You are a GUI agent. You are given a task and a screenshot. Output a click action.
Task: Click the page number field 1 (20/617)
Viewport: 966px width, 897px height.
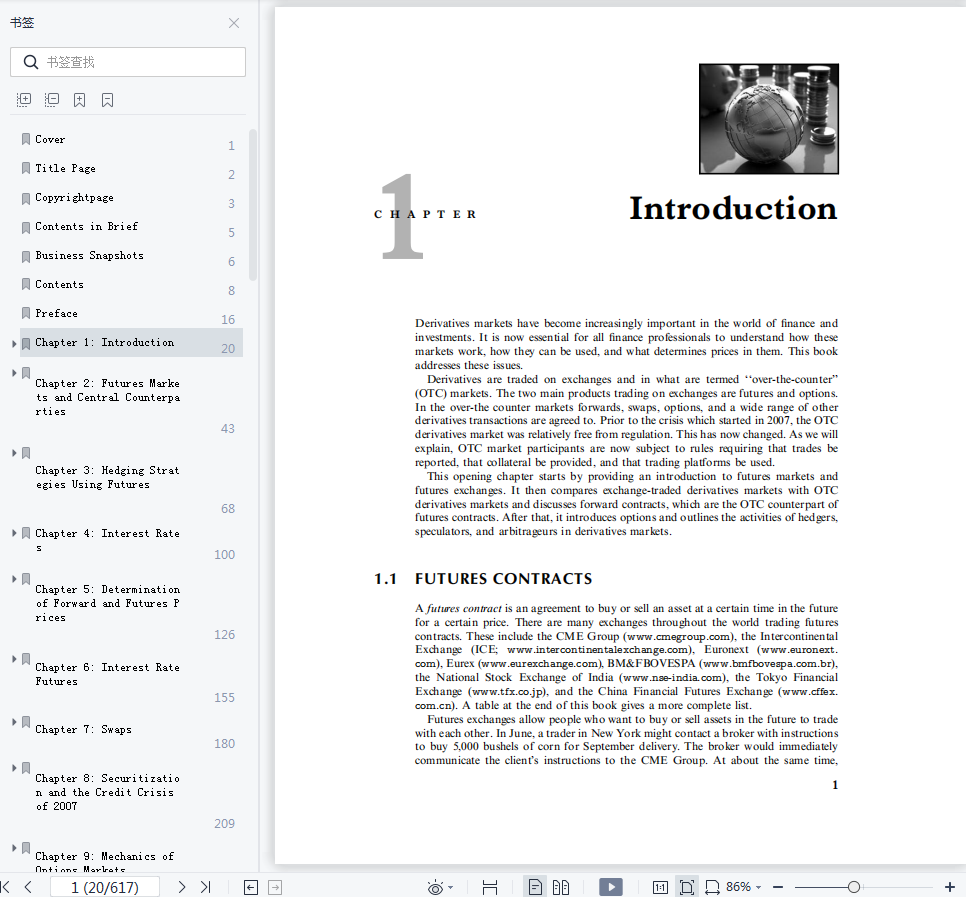click(x=105, y=887)
